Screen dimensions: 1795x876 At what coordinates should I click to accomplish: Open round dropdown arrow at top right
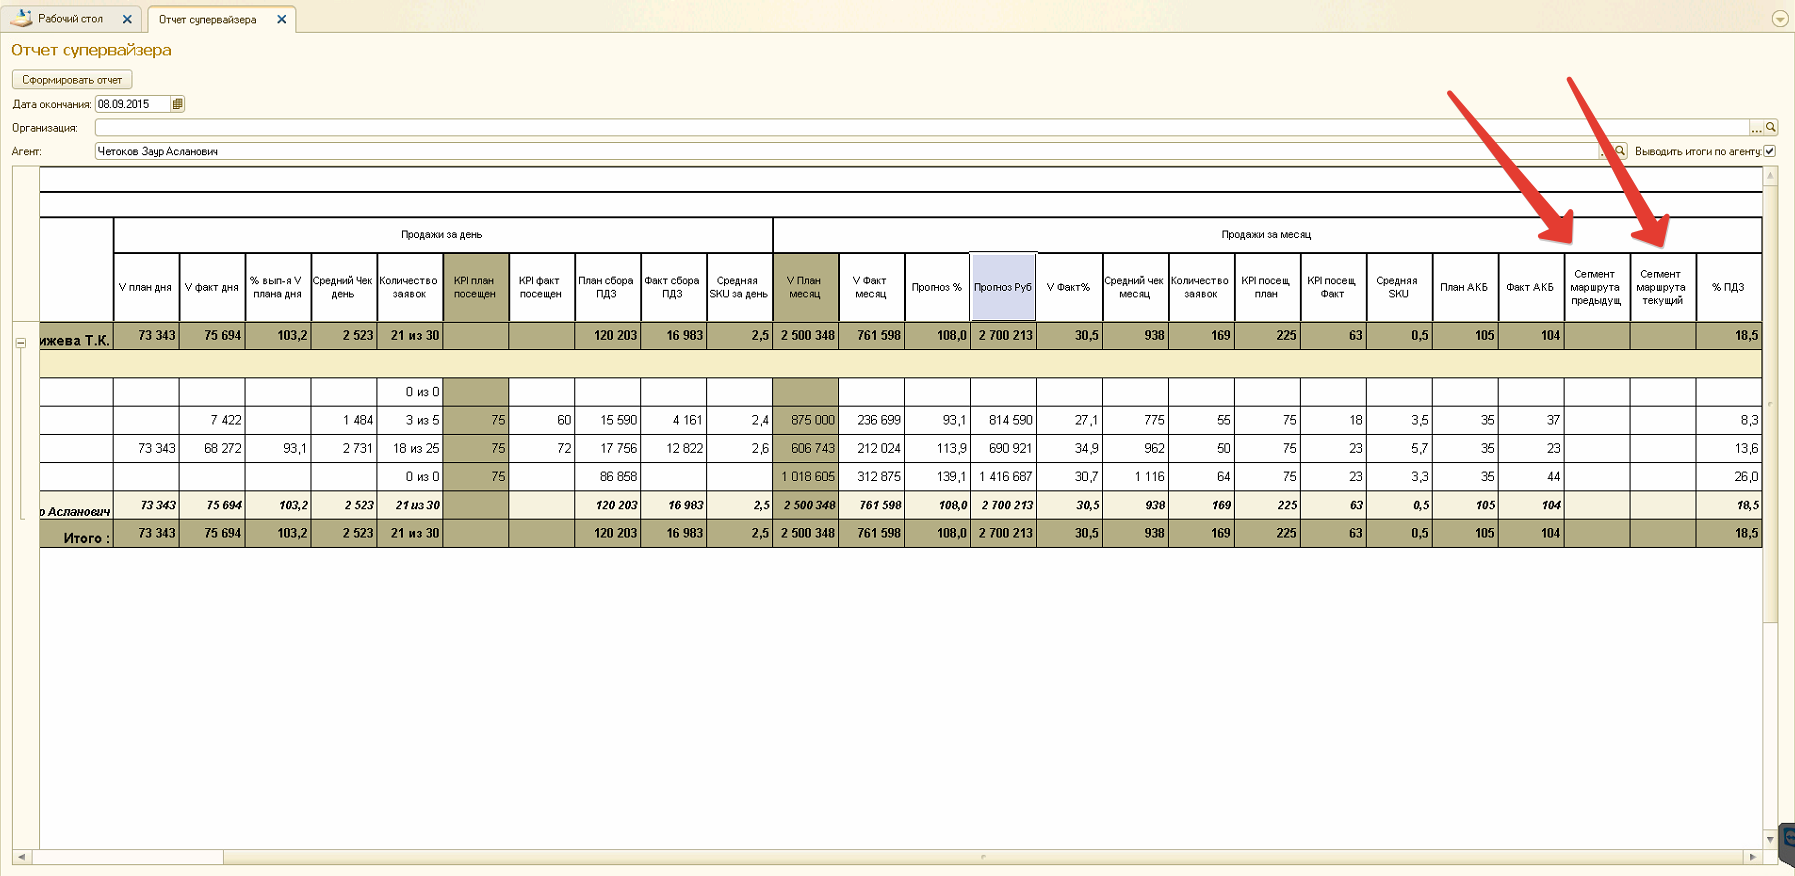click(x=1780, y=19)
